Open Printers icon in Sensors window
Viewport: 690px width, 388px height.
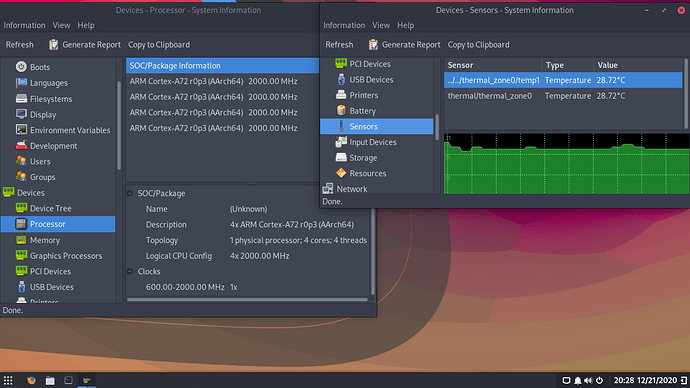(x=341, y=95)
